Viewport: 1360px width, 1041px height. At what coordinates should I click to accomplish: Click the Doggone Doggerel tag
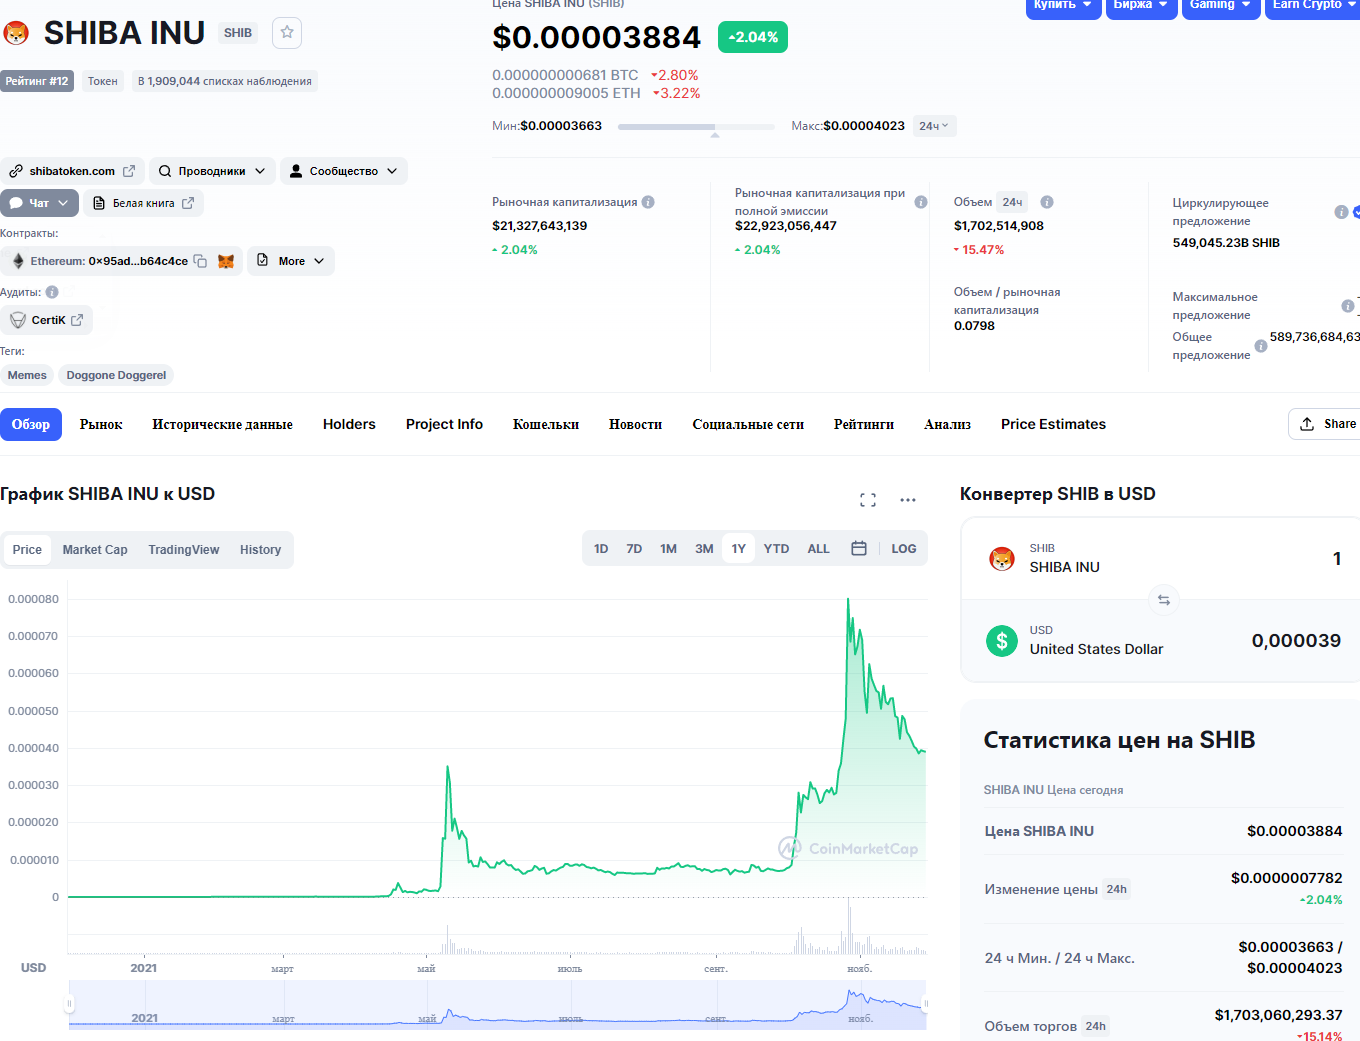click(x=116, y=375)
